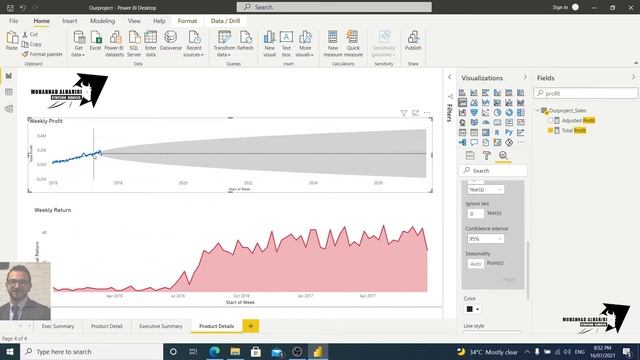Open the Fields well tab in Visualizations
This screenshot has height=360, width=640.
[470, 156]
